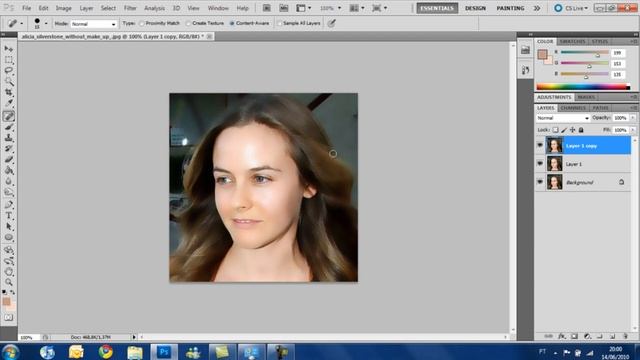Image resolution: width=640 pixels, height=360 pixels.
Task: Open the Image menu
Action: [x=63, y=8]
